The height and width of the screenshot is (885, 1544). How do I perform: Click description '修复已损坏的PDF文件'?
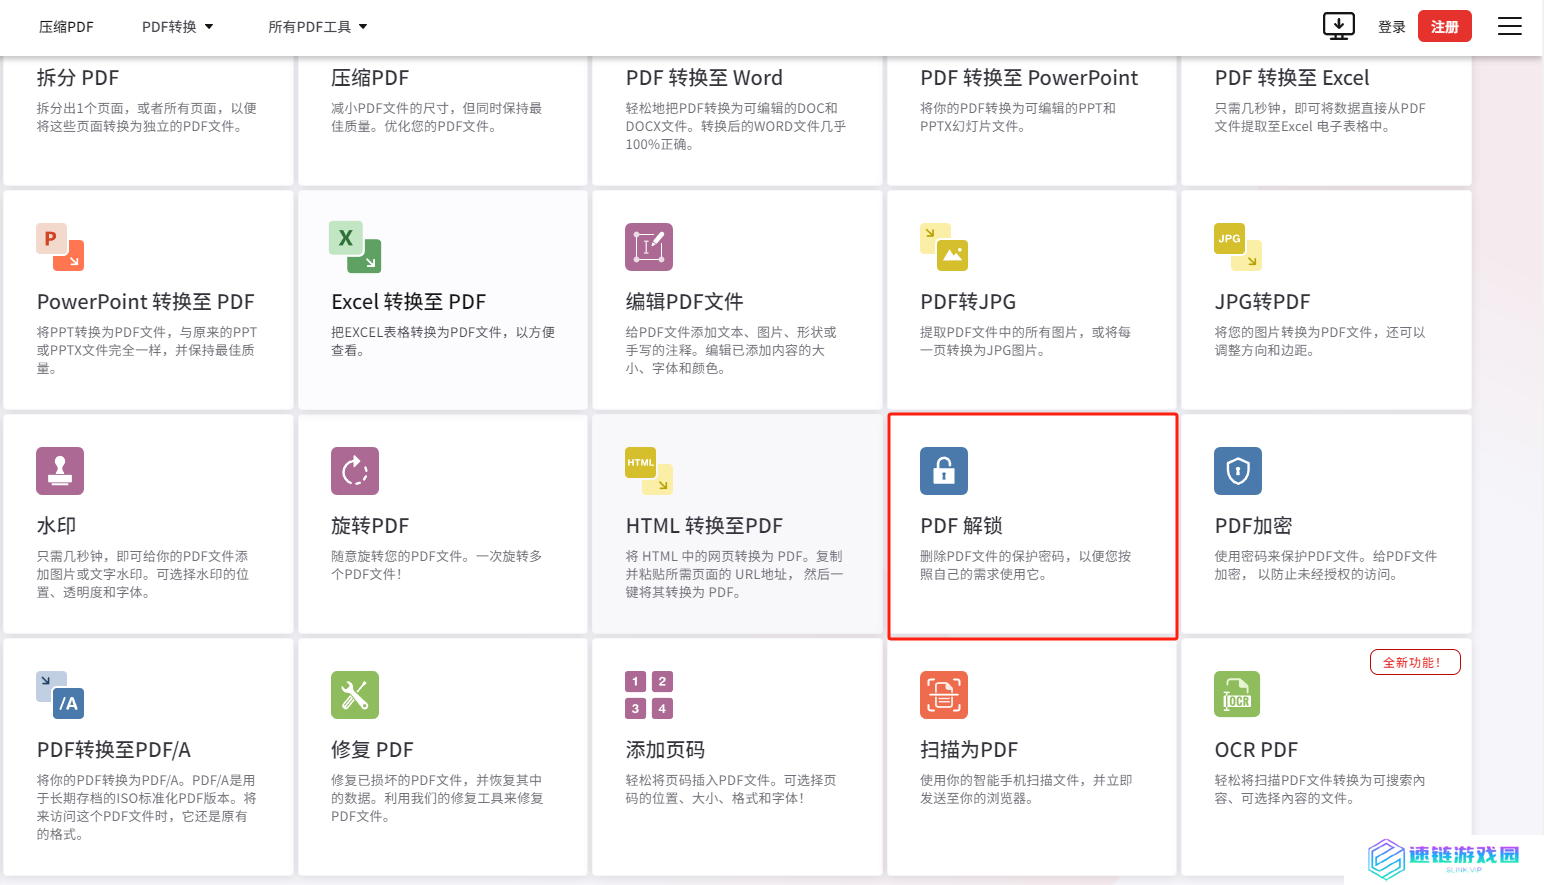437,798
